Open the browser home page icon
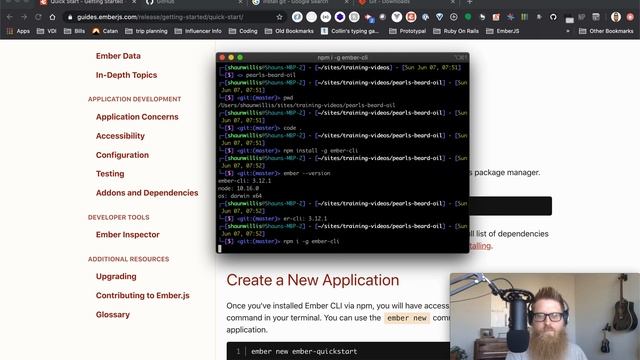This screenshot has width=640, height=360. click(52, 17)
